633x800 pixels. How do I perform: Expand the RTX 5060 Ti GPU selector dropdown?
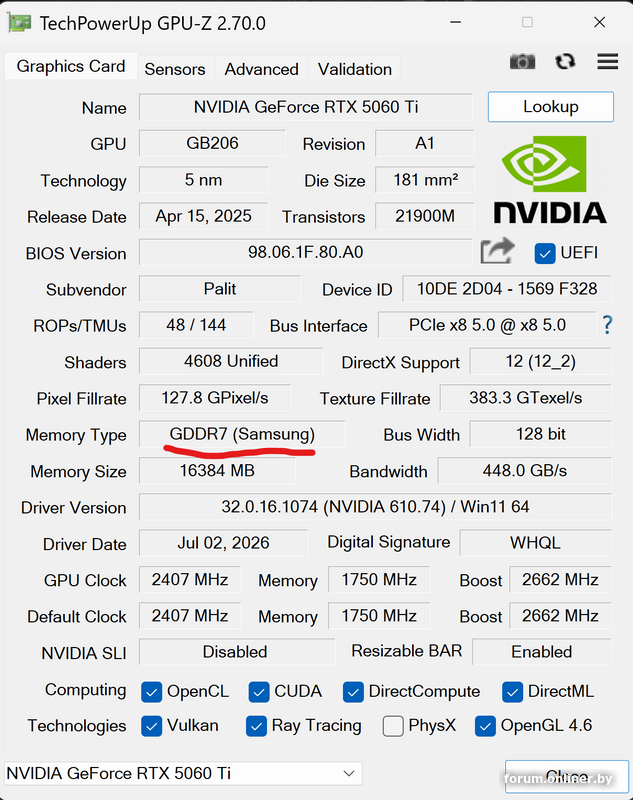coord(183,773)
